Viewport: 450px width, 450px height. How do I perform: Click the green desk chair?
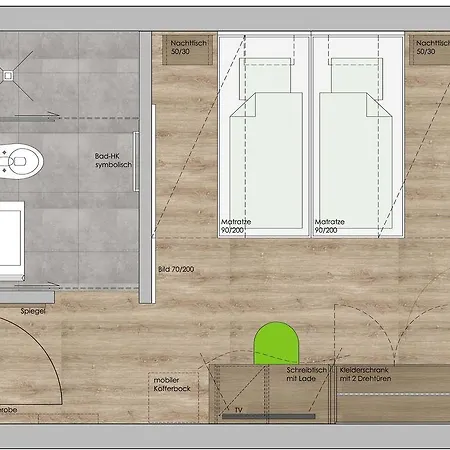276,343
